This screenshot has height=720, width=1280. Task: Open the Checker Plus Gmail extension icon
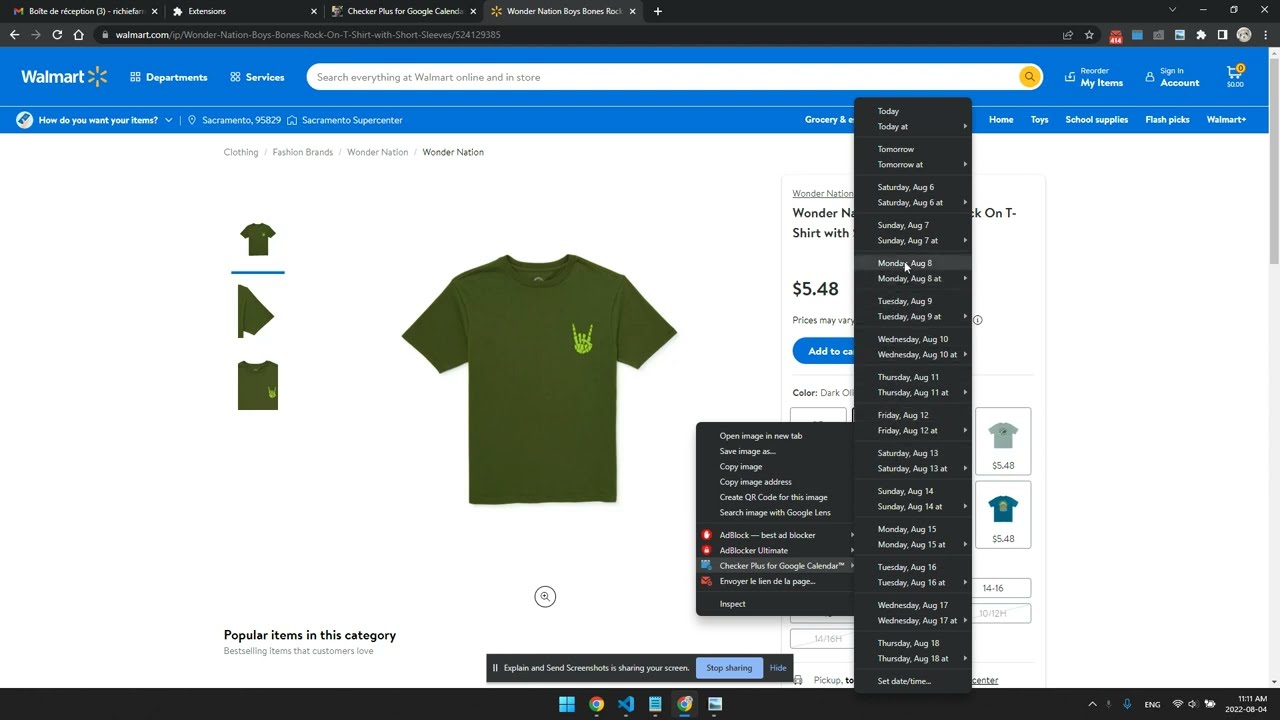pos(1115,34)
